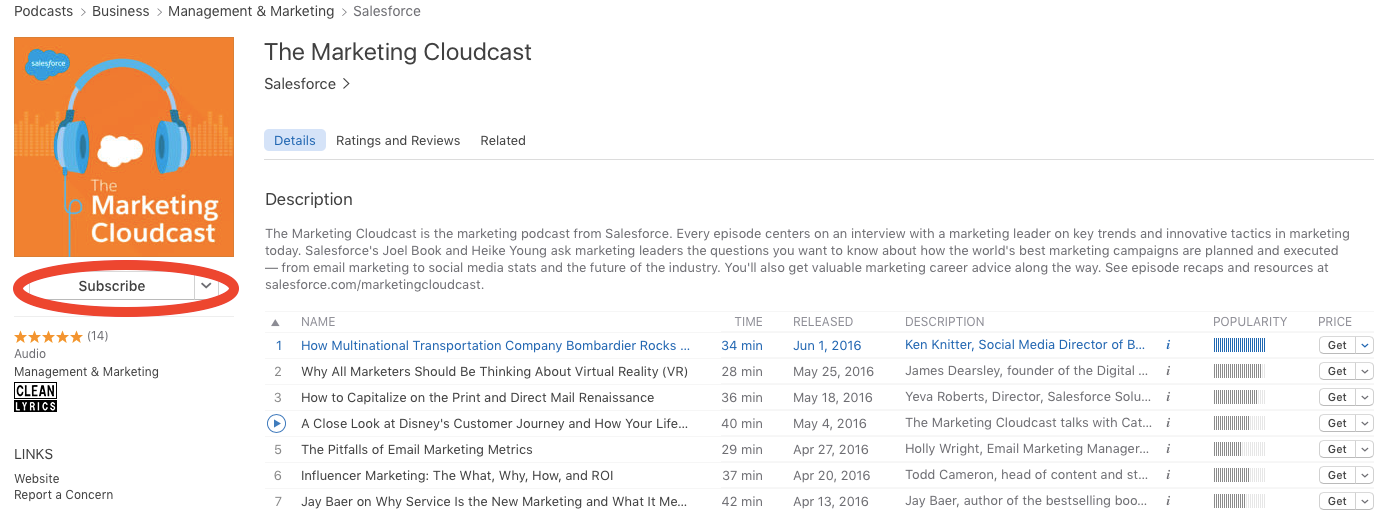The image size is (1381, 513).
Task: Open info icon for Bombardier episode
Action: pos(1168,345)
